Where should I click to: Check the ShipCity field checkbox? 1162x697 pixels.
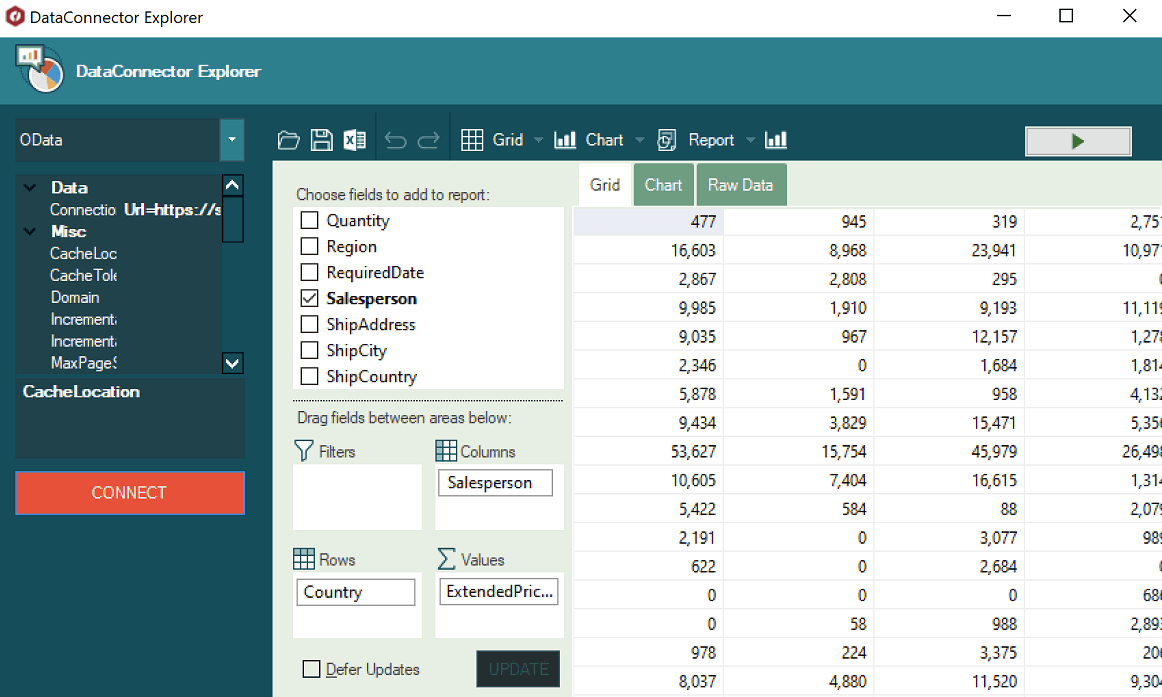coord(310,350)
